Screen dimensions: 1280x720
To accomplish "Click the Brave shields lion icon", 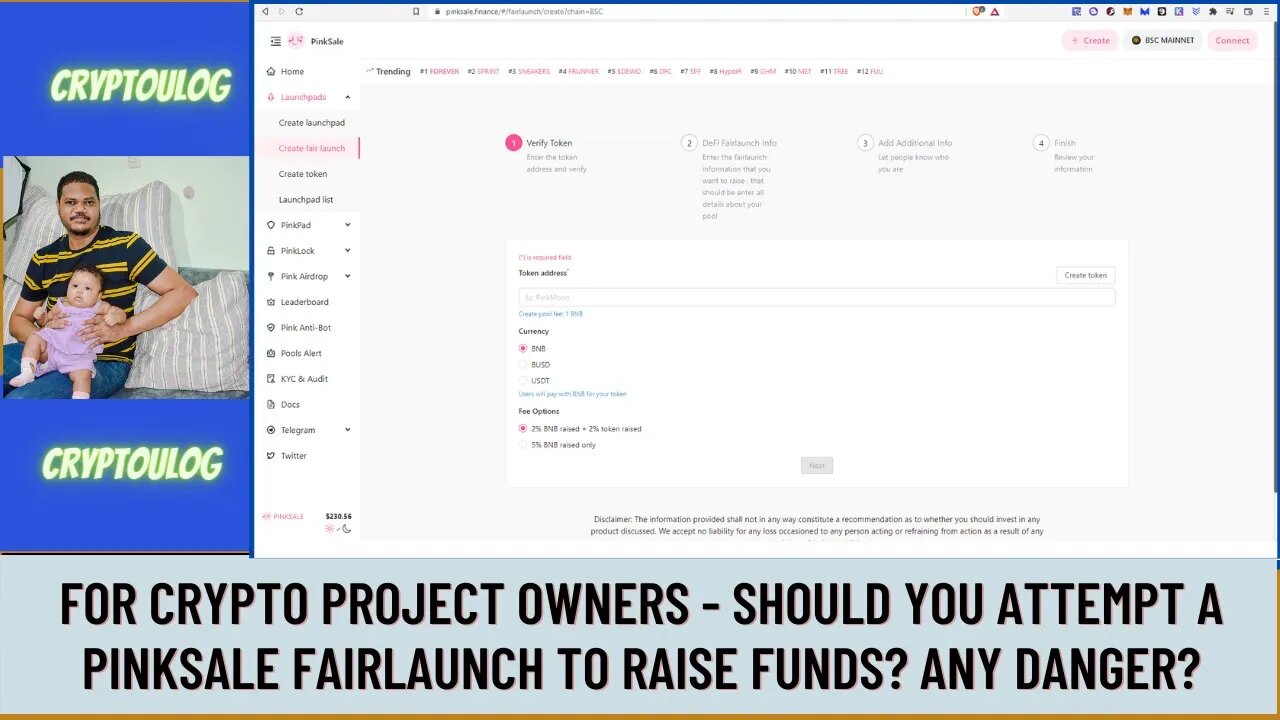I will click(977, 11).
